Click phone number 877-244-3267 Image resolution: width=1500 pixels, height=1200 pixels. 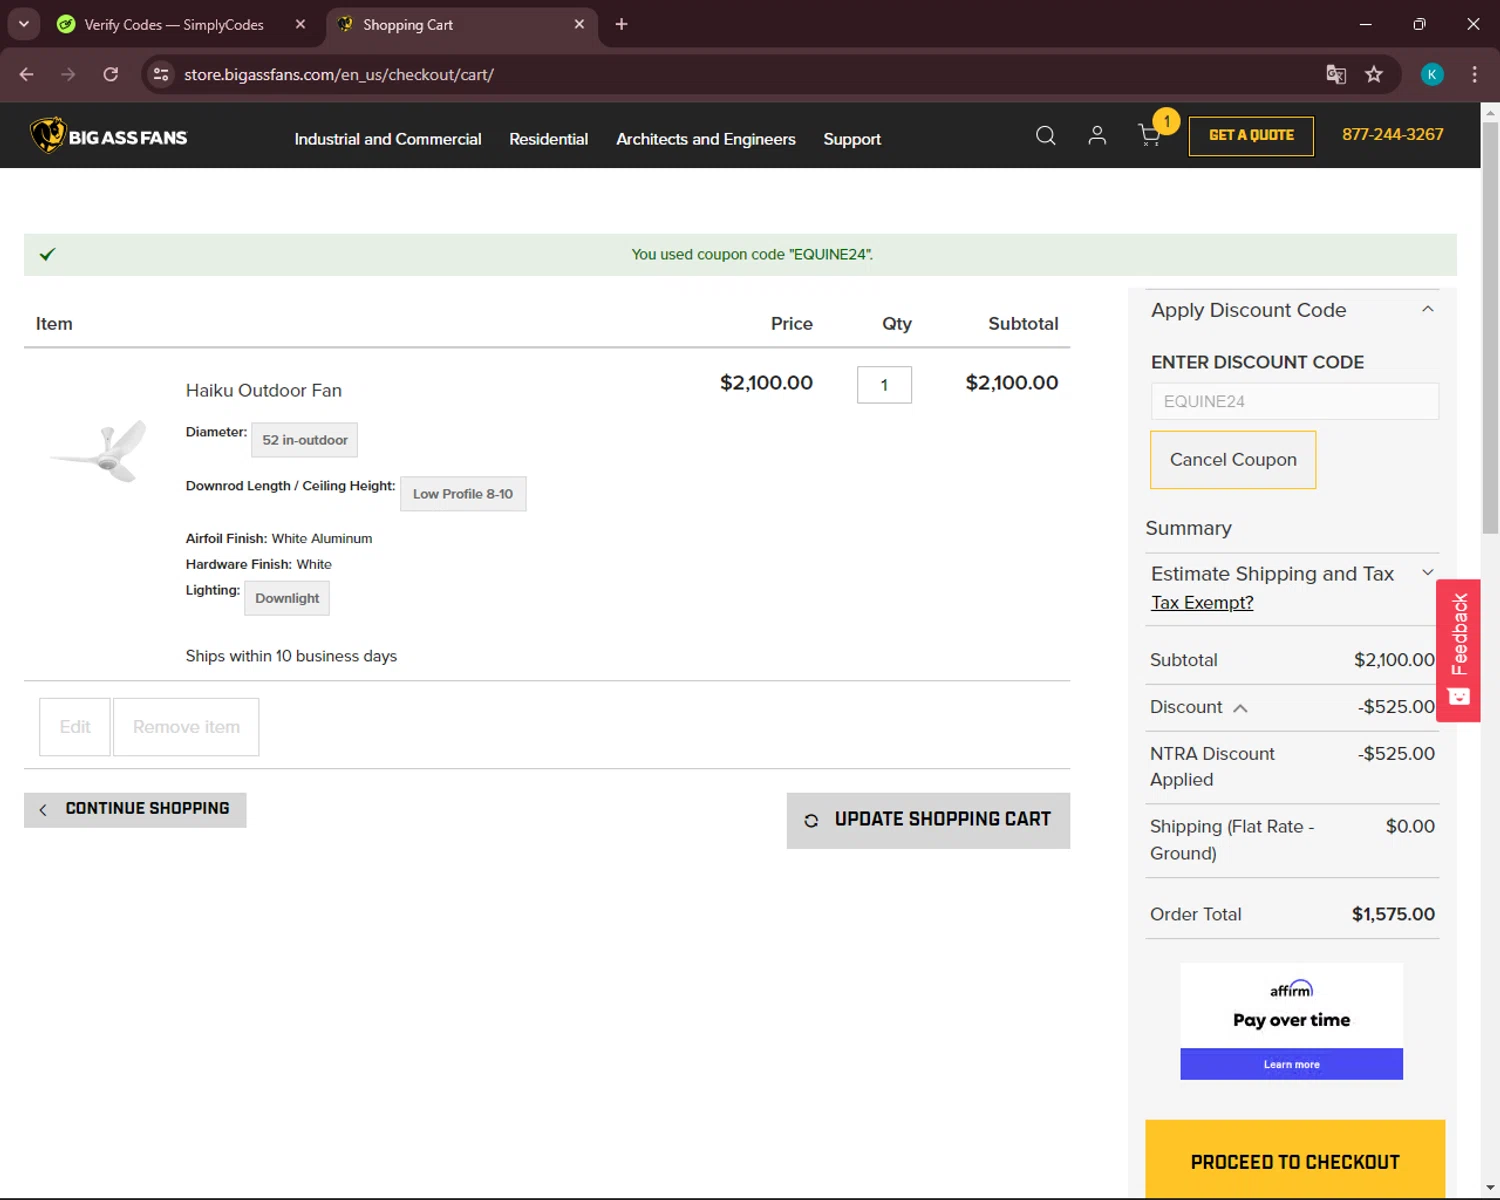(x=1393, y=134)
